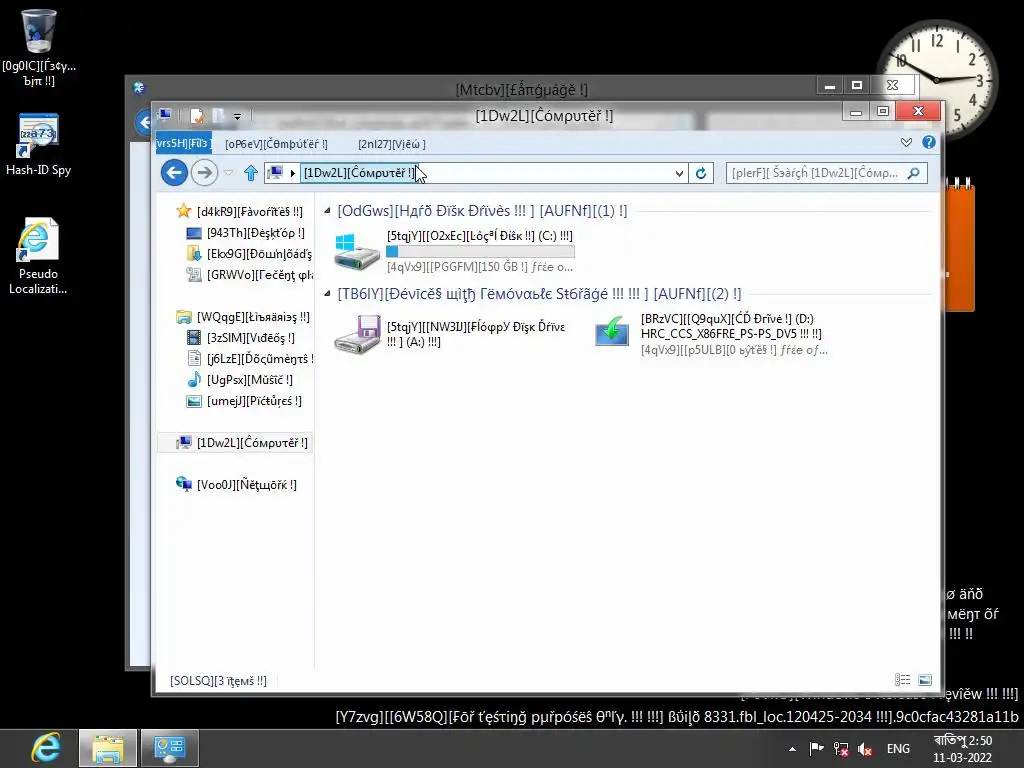1024x768 pixels.
Task: Launch Internet Explorer from the taskbar
Action: [46, 748]
